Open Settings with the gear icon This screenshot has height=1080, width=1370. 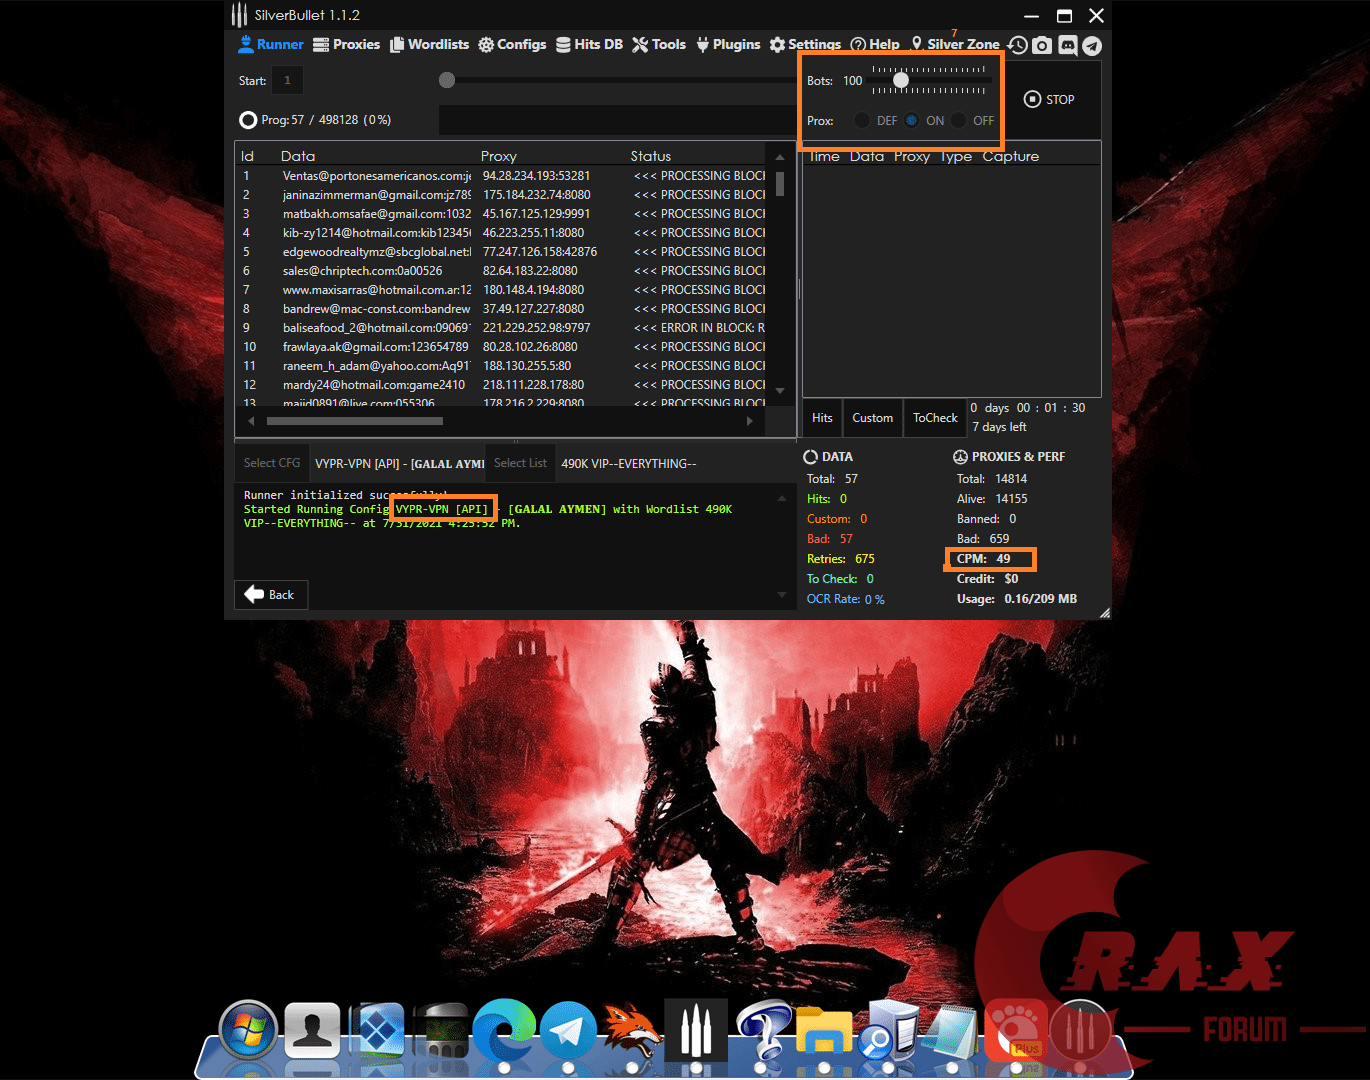(778, 45)
